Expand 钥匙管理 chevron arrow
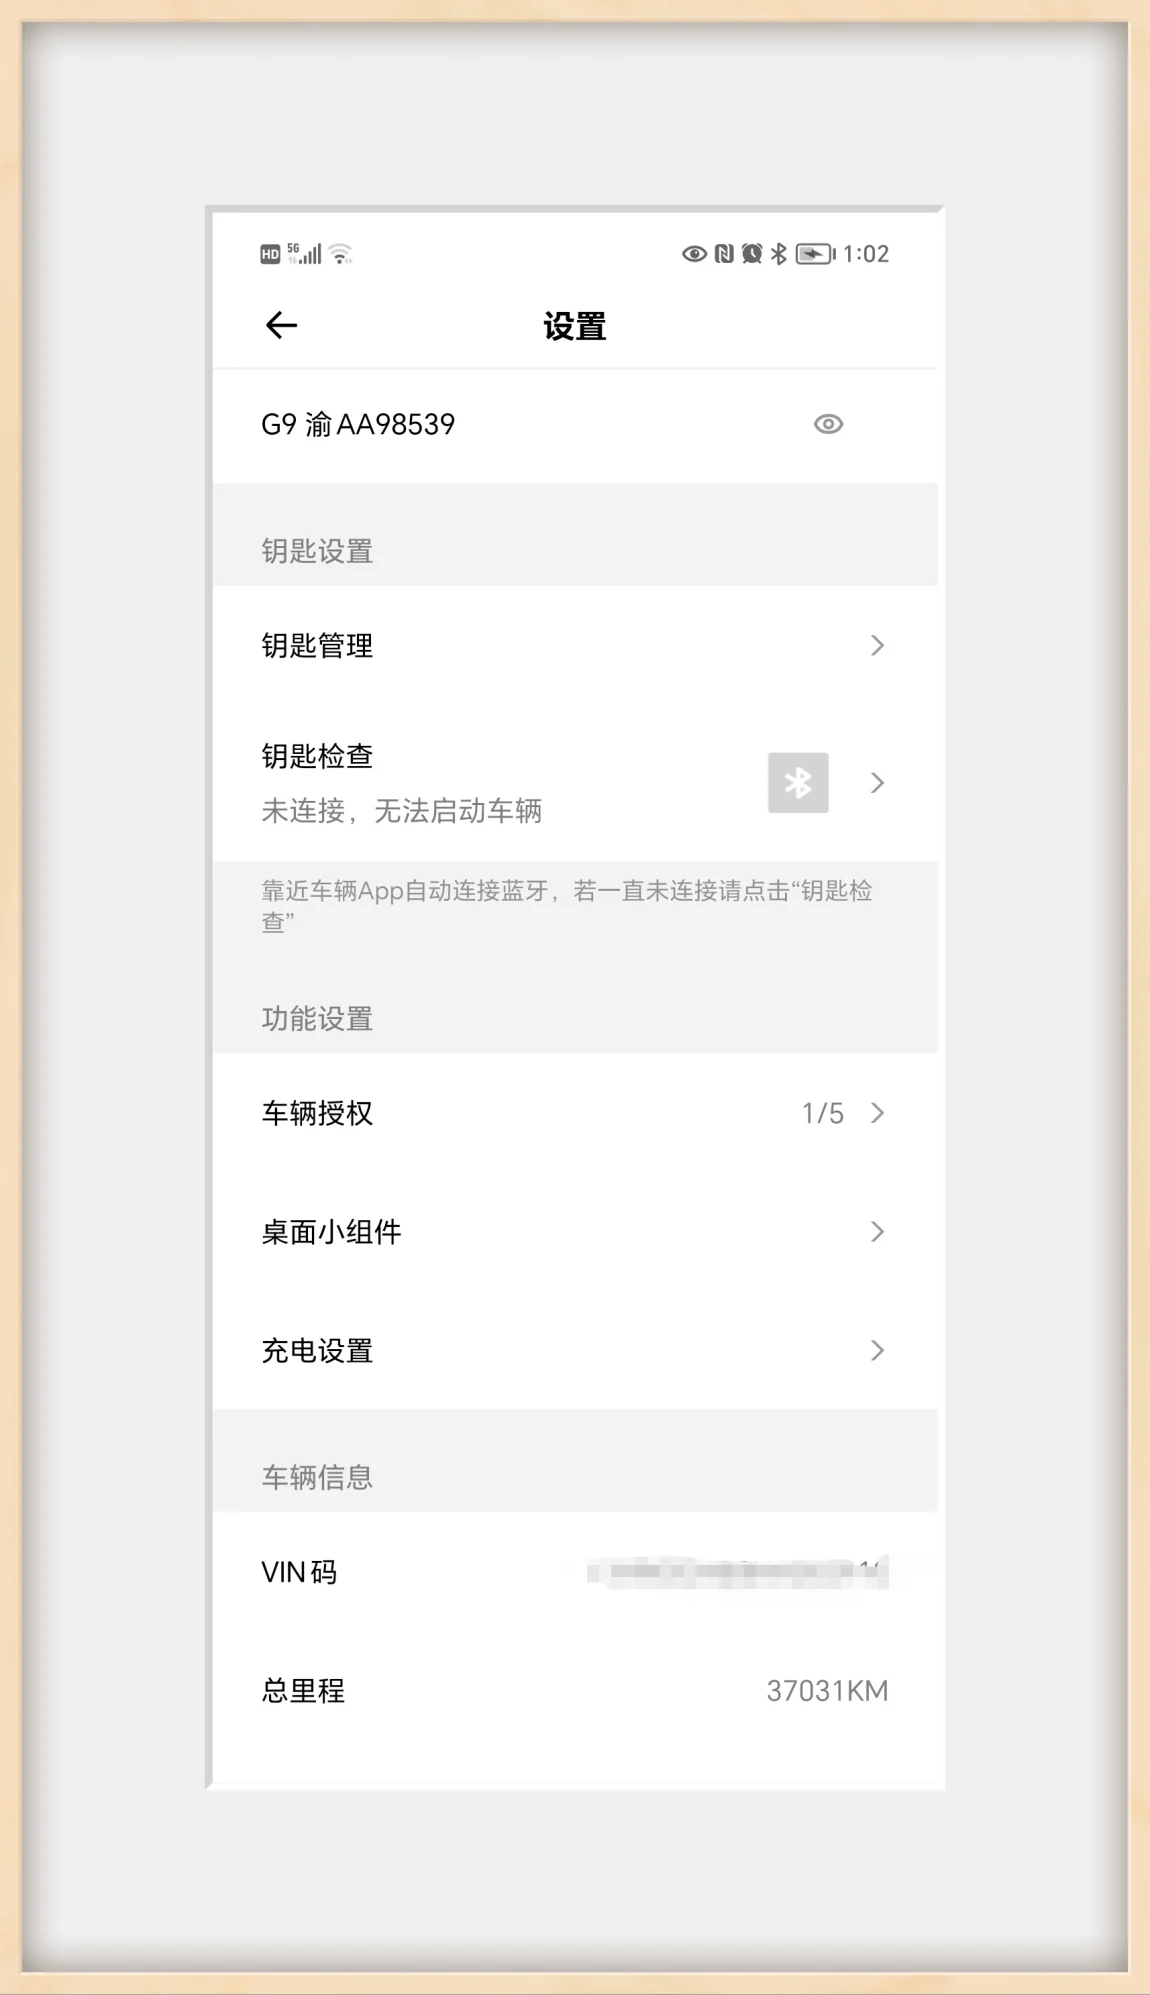 point(877,646)
